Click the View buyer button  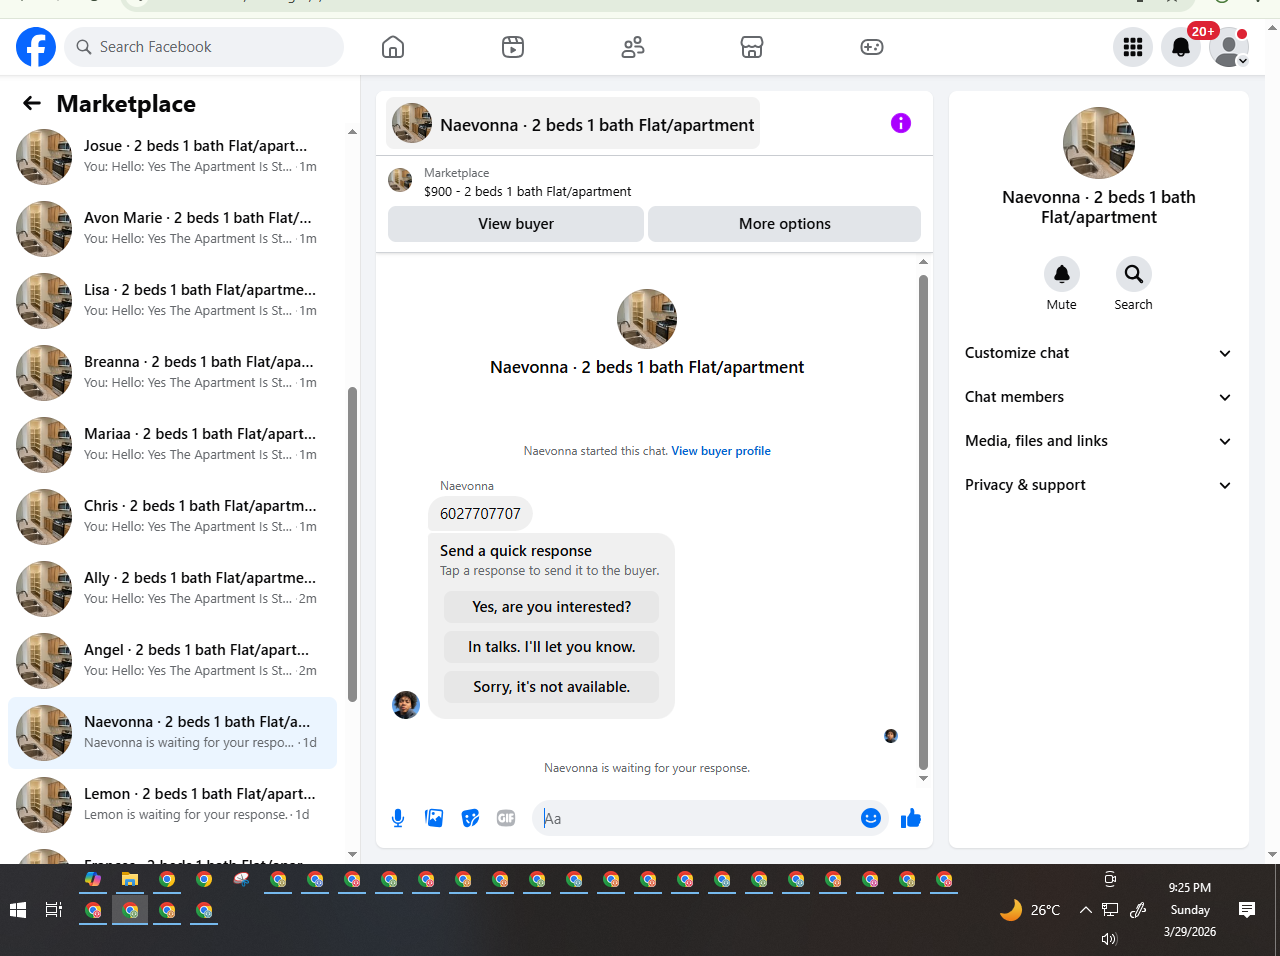point(516,224)
